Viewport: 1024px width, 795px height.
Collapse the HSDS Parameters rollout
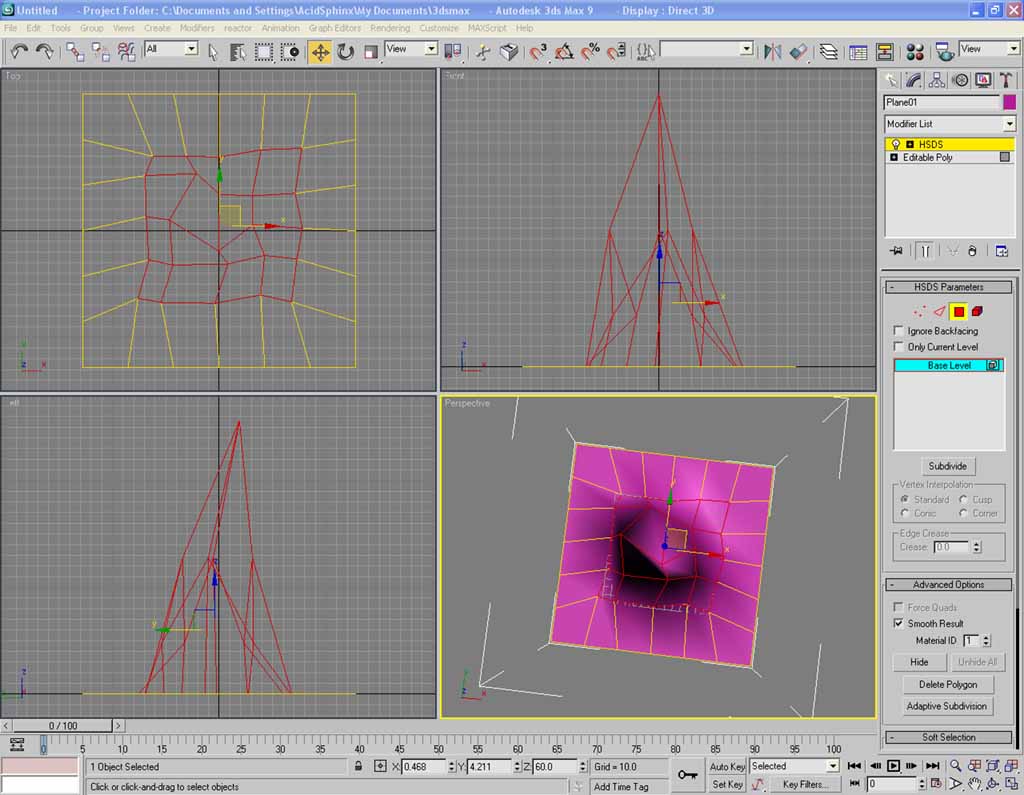click(x=948, y=287)
